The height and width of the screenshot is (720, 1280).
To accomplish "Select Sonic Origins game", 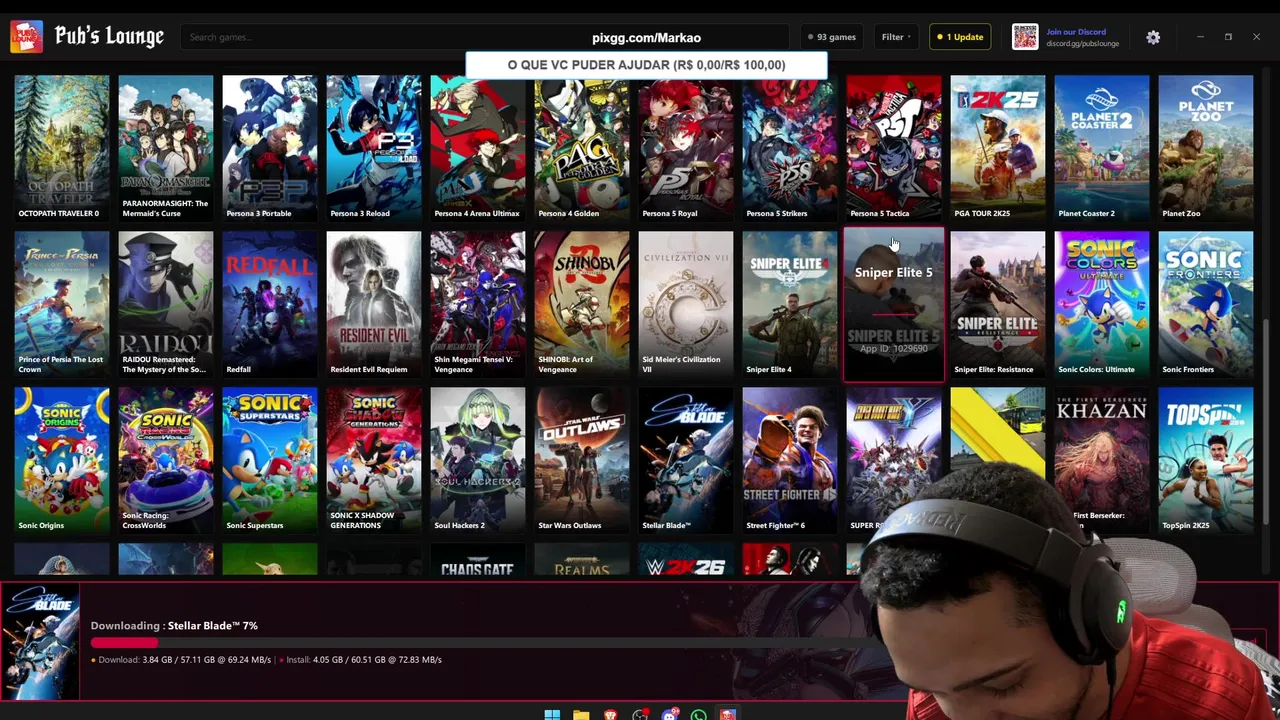I will pyautogui.click(x=62, y=460).
